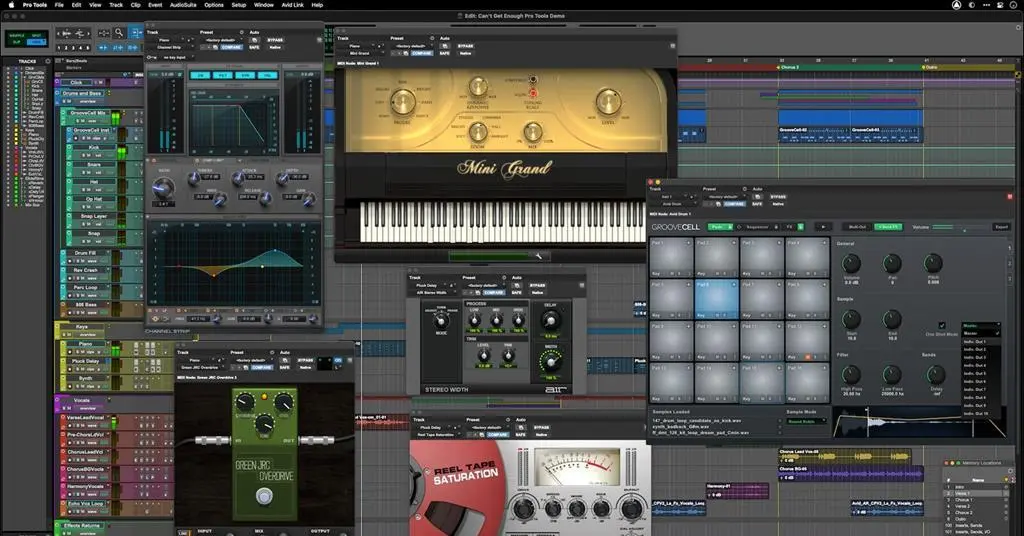Click the GrooveCell Multi-Out button
Viewport: 1024px width, 536px height.
[x=857, y=227]
